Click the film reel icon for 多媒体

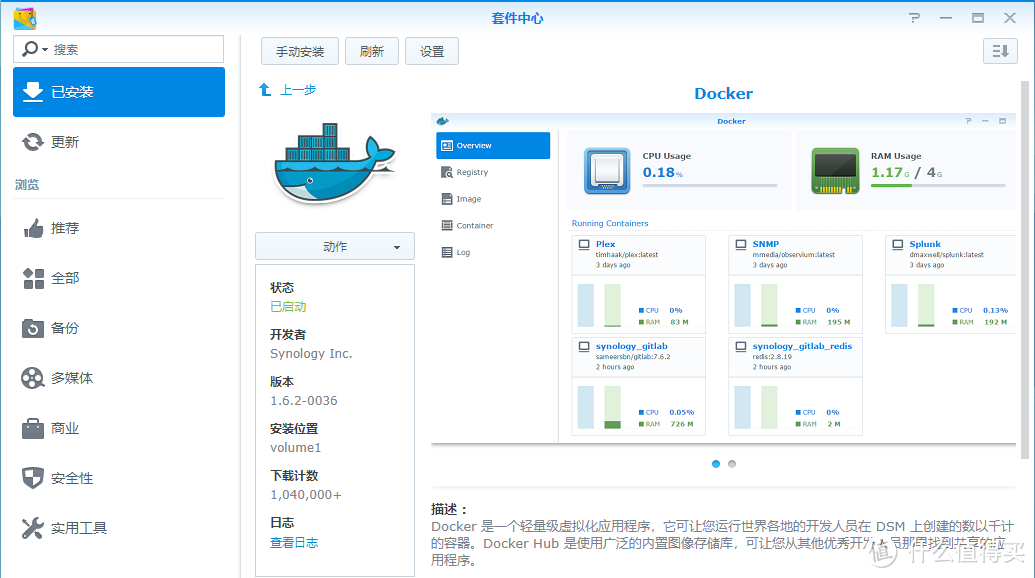tap(32, 378)
